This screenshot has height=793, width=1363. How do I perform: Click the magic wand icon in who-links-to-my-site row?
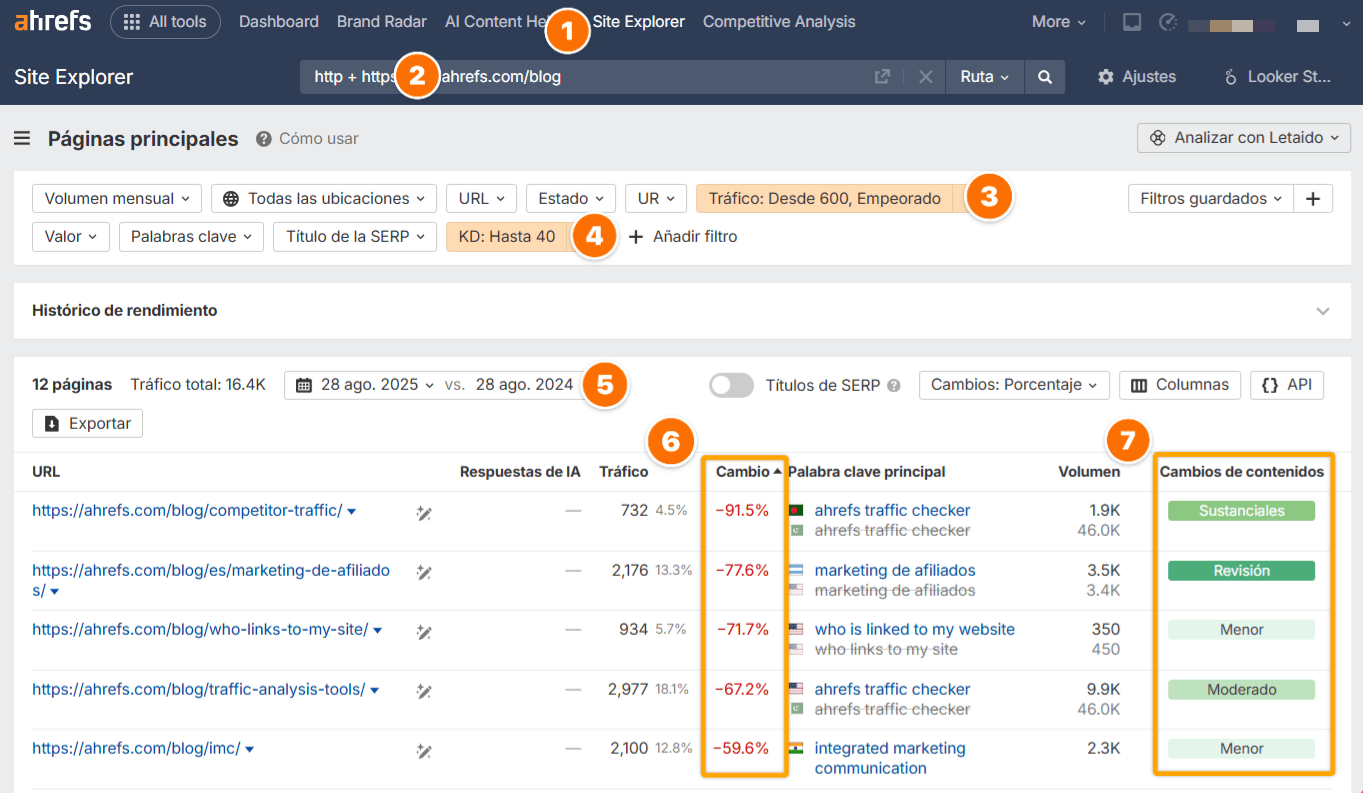click(424, 632)
